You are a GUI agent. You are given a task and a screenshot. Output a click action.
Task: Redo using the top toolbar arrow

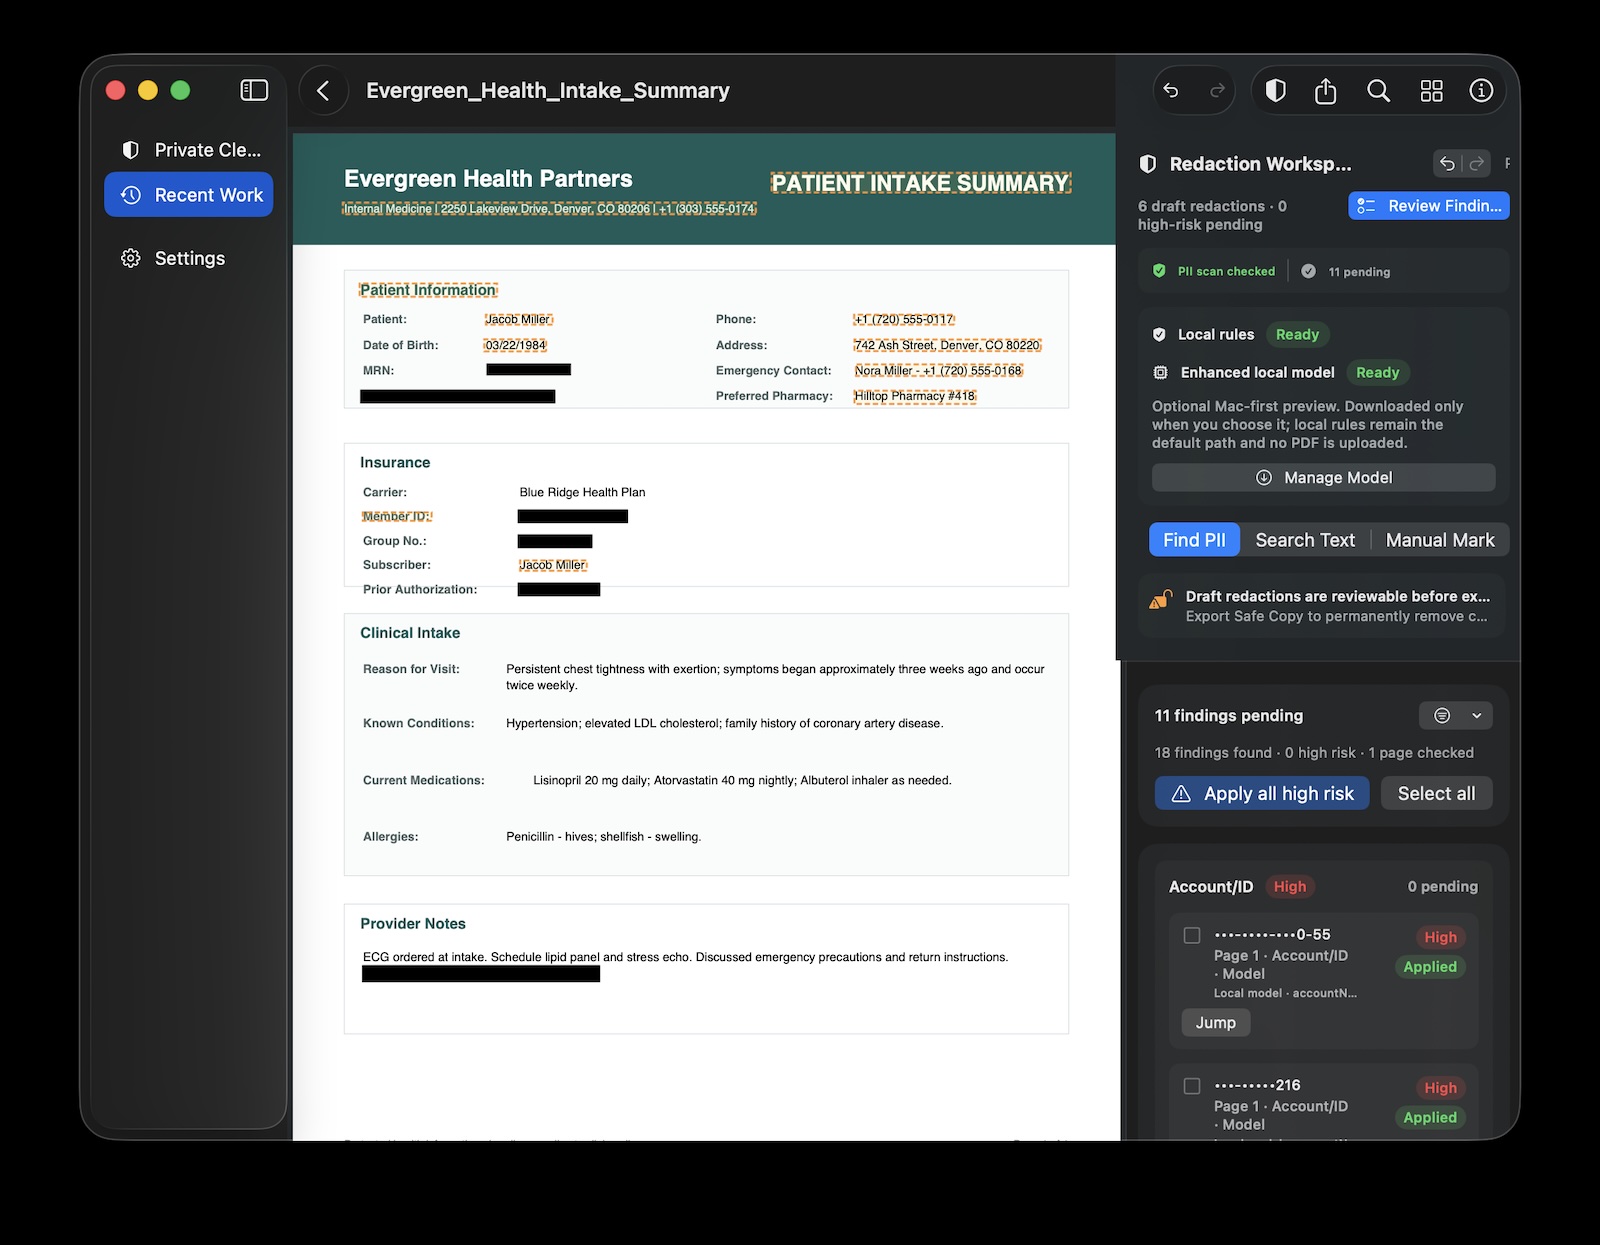1217,91
